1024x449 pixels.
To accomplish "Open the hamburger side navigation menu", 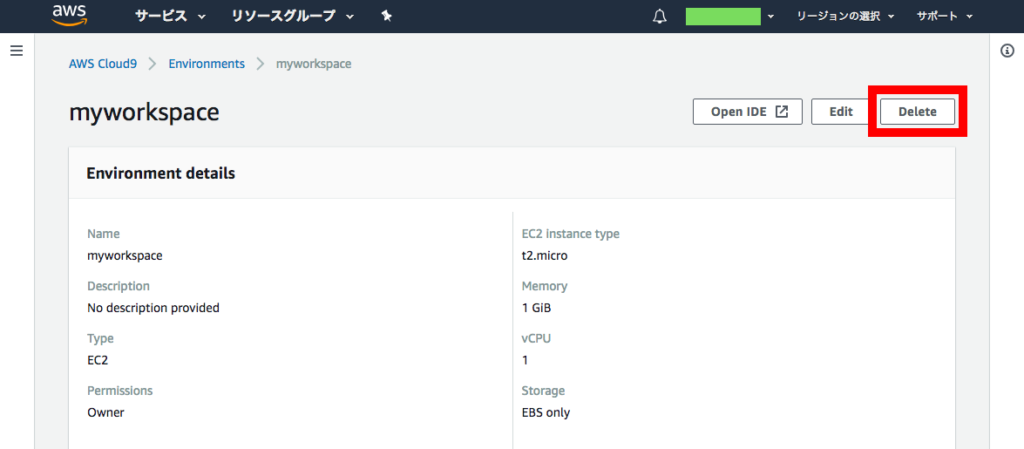I will pos(17,50).
